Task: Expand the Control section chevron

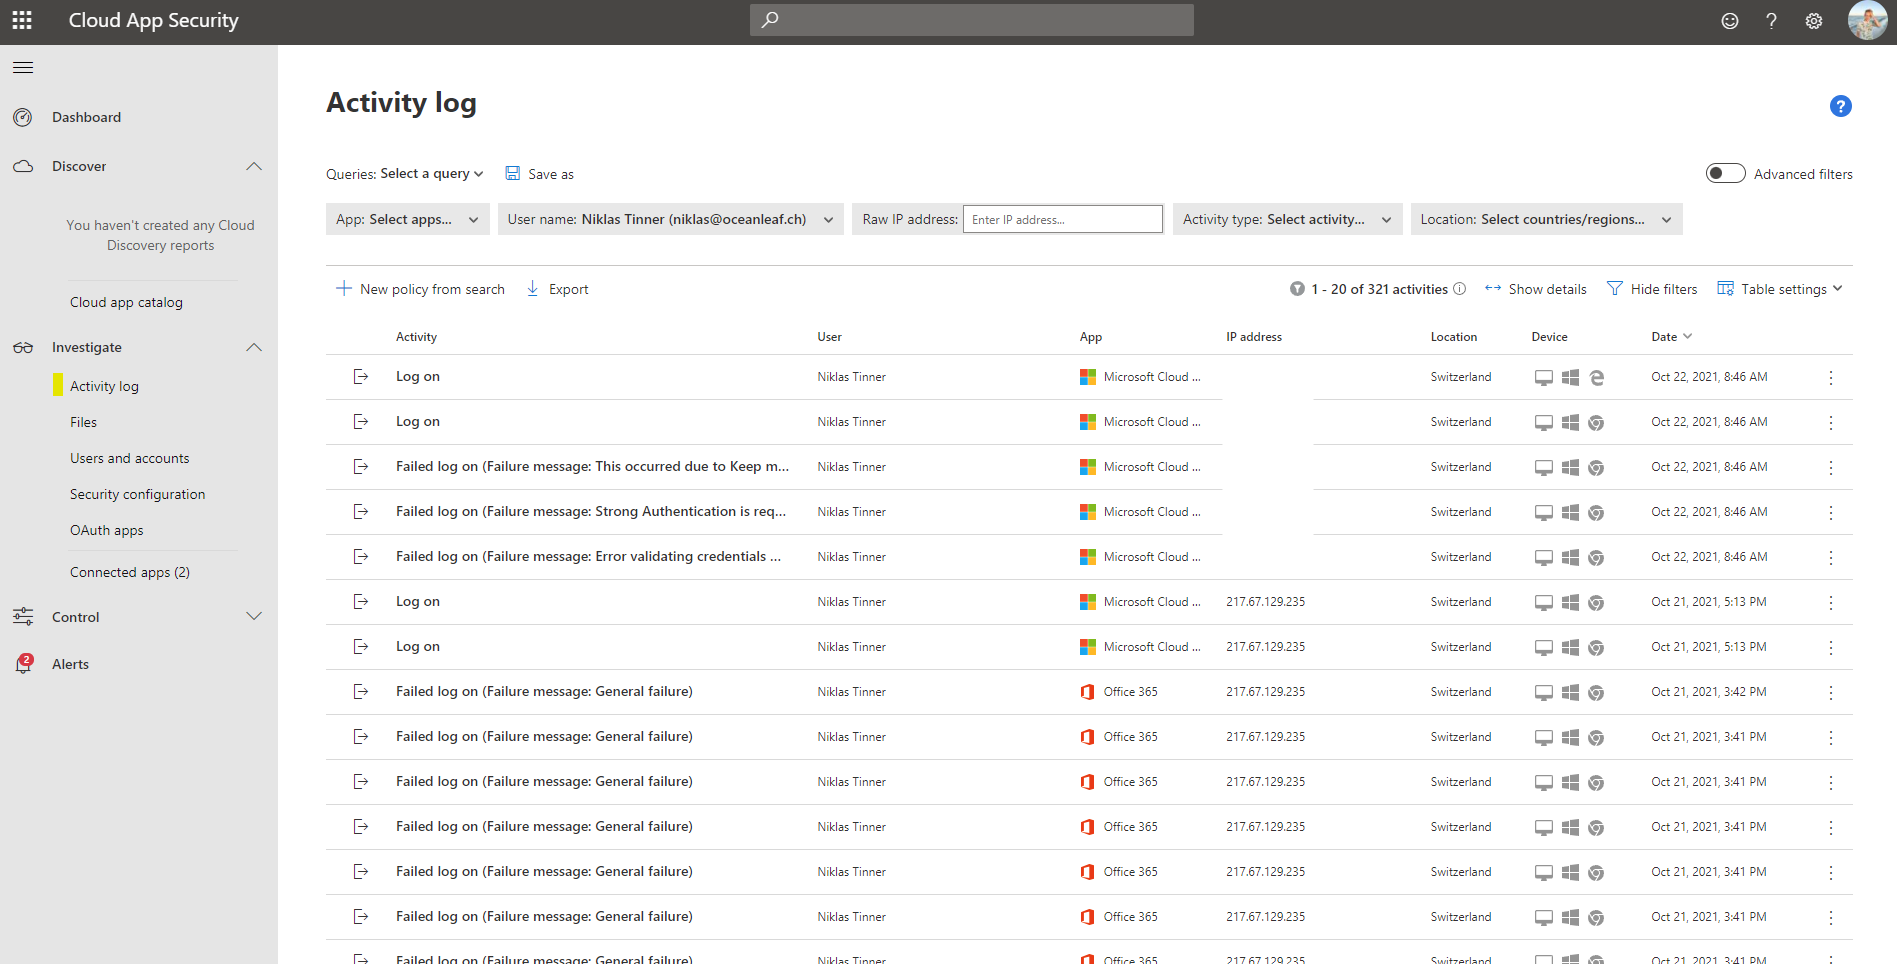Action: point(254,616)
